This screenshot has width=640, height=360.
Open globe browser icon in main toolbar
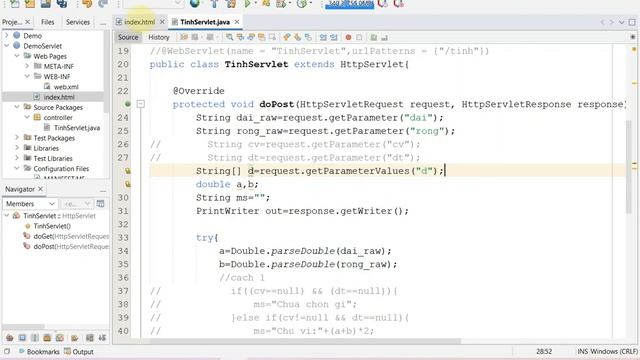tap(195, 4)
